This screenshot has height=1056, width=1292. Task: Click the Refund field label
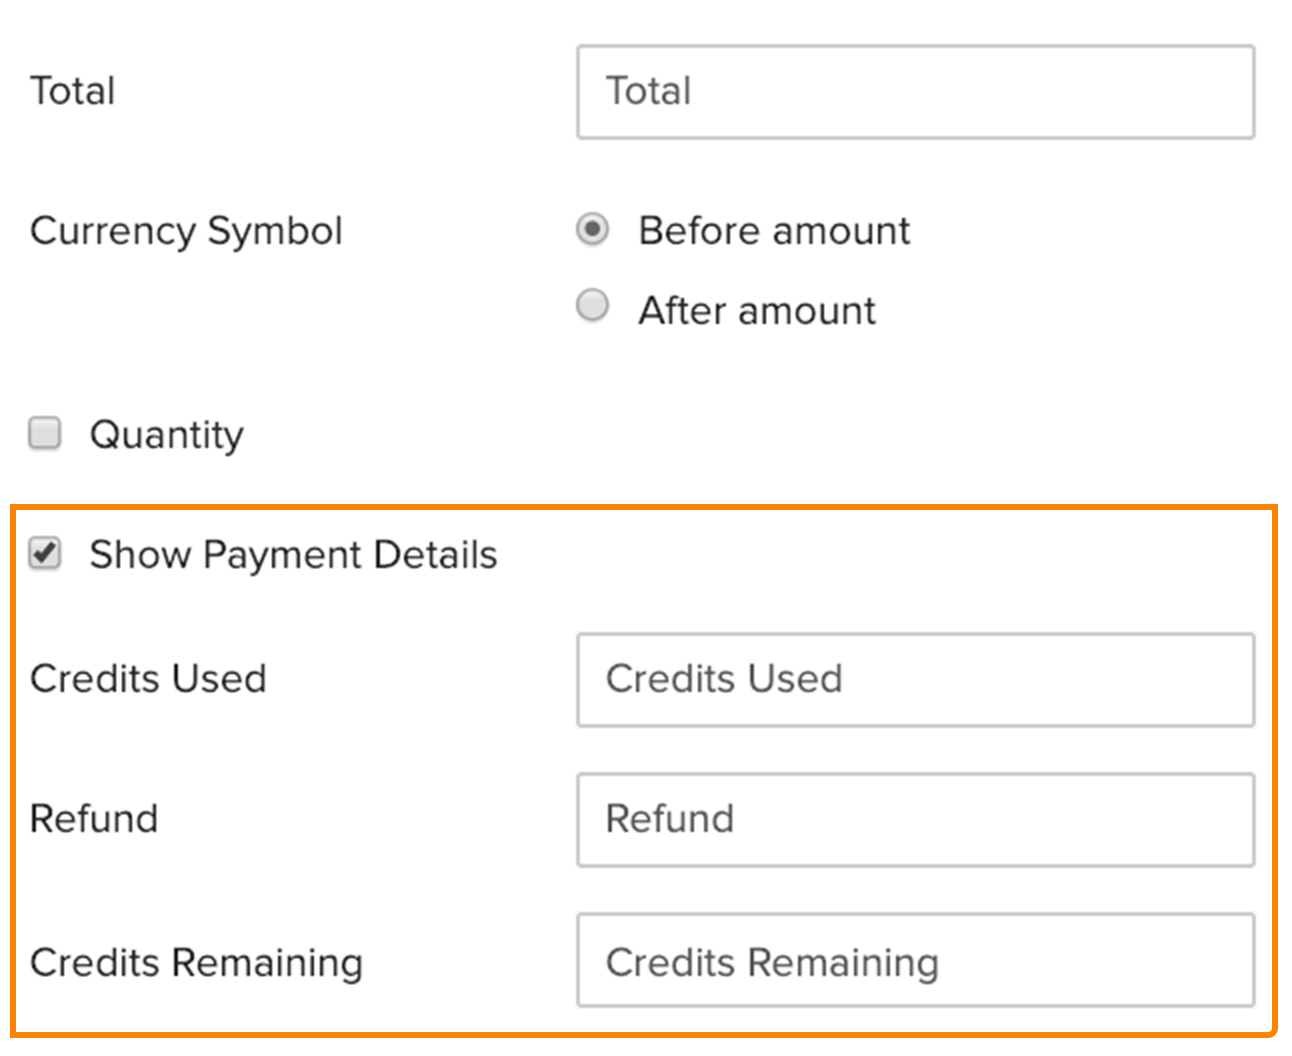pyautogui.click(x=94, y=819)
